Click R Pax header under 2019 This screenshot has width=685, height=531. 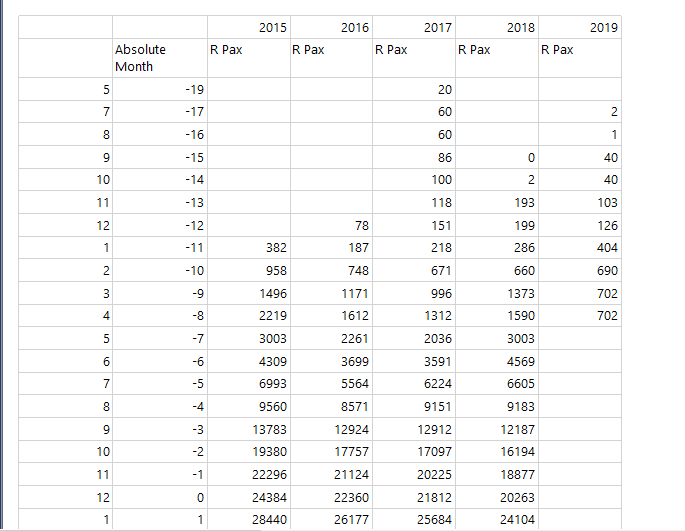pos(580,58)
